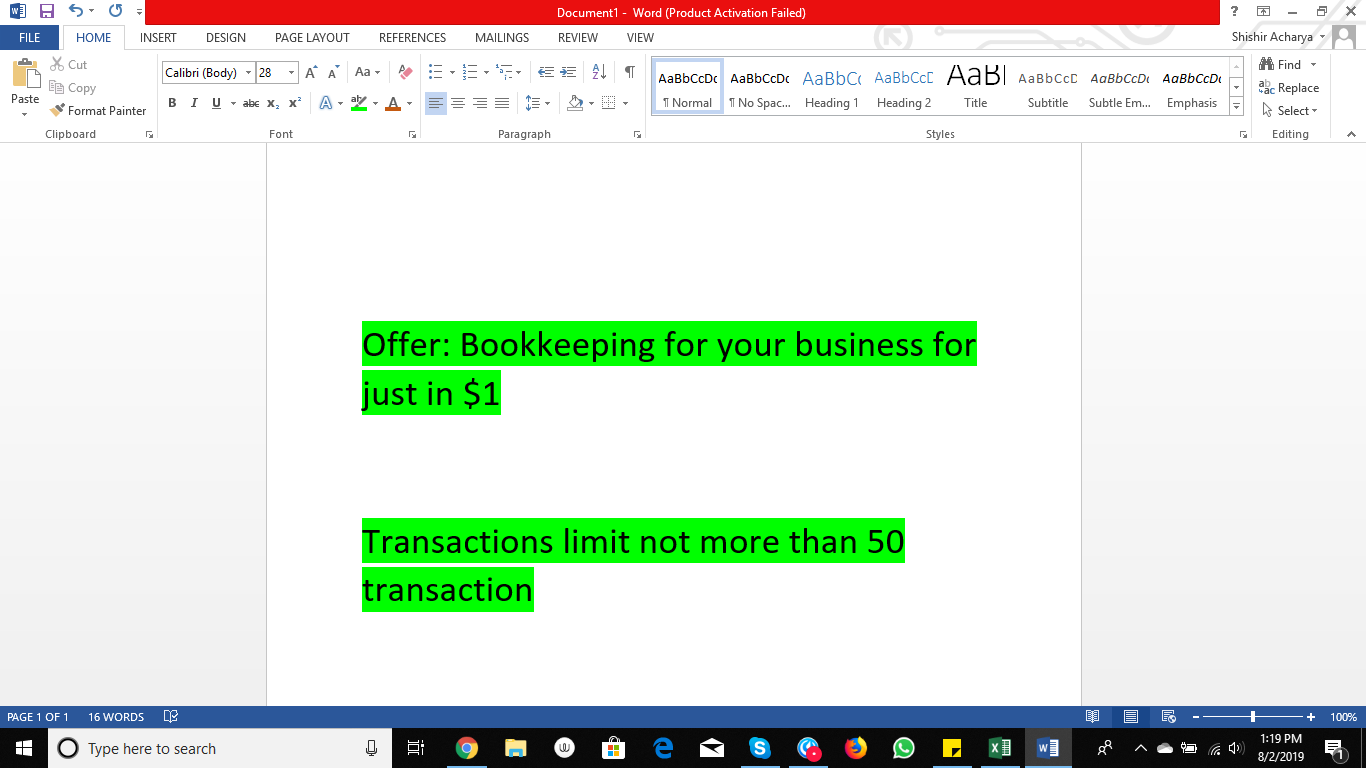Viewport: 1366px width, 768px height.
Task: Toggle underline formatting
Action: [216, 103]
